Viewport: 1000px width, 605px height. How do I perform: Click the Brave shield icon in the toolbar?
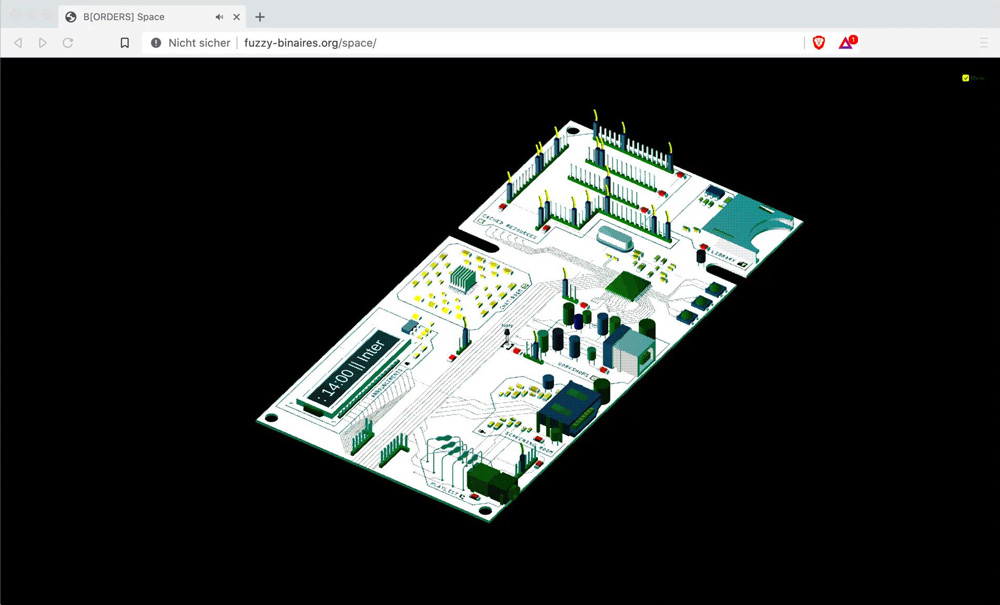coord(817,42)
